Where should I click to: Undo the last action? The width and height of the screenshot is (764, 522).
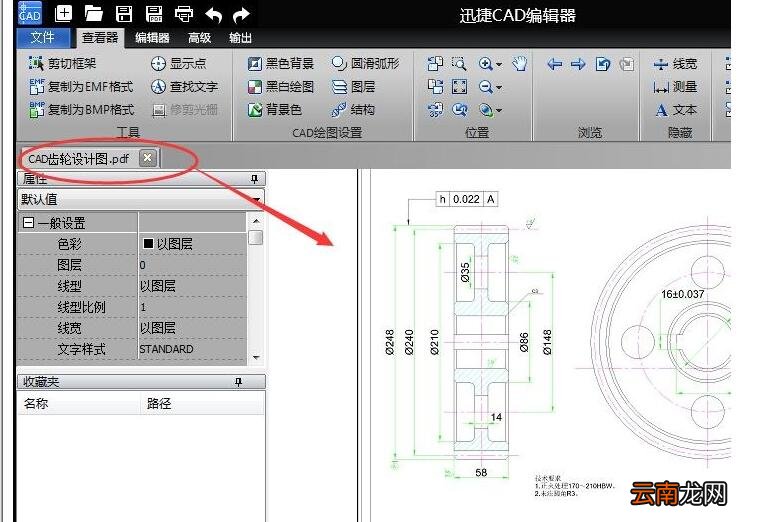tap(213, 15)
